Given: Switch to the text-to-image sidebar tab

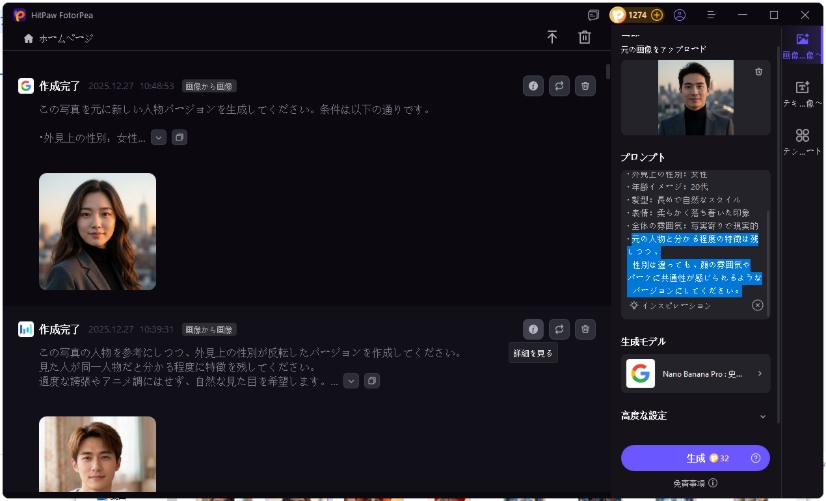Looking at the screenshot, I should pos(802,93).
